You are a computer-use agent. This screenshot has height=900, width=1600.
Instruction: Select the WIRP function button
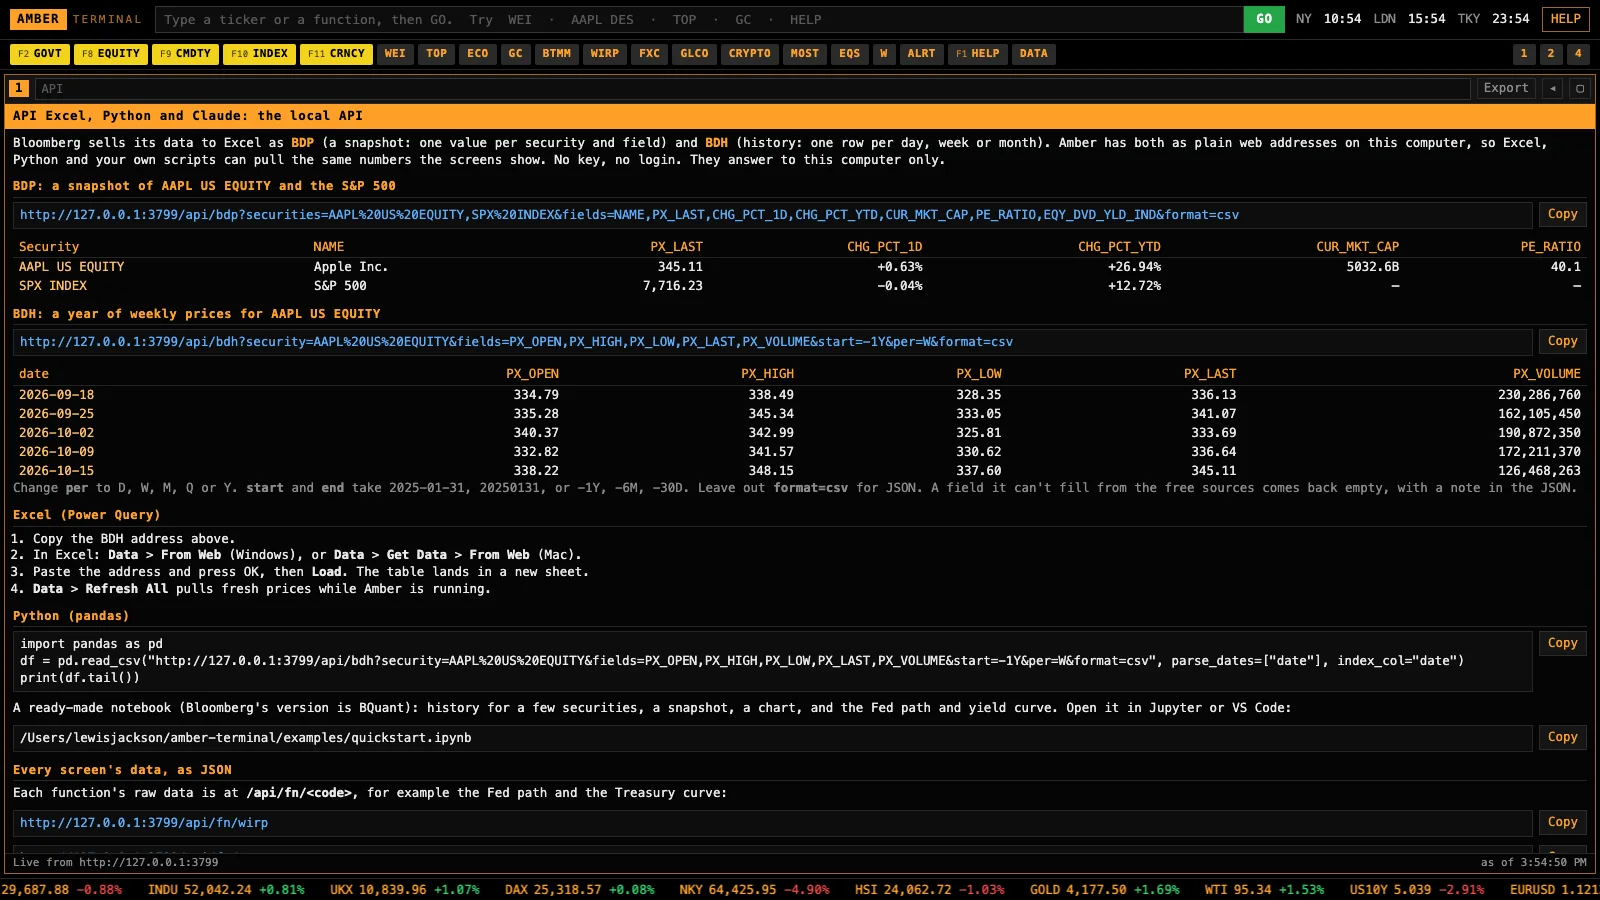tap(605, 54)
